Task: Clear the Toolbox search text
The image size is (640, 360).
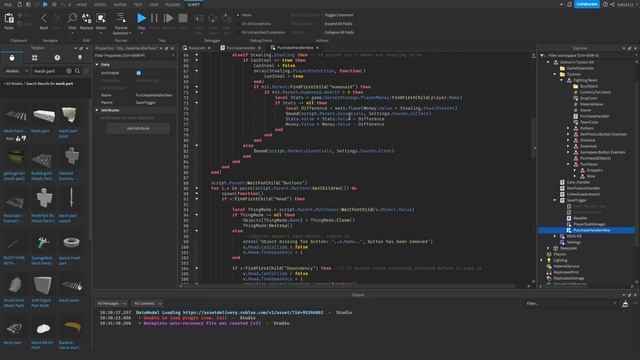Action: 69,71
